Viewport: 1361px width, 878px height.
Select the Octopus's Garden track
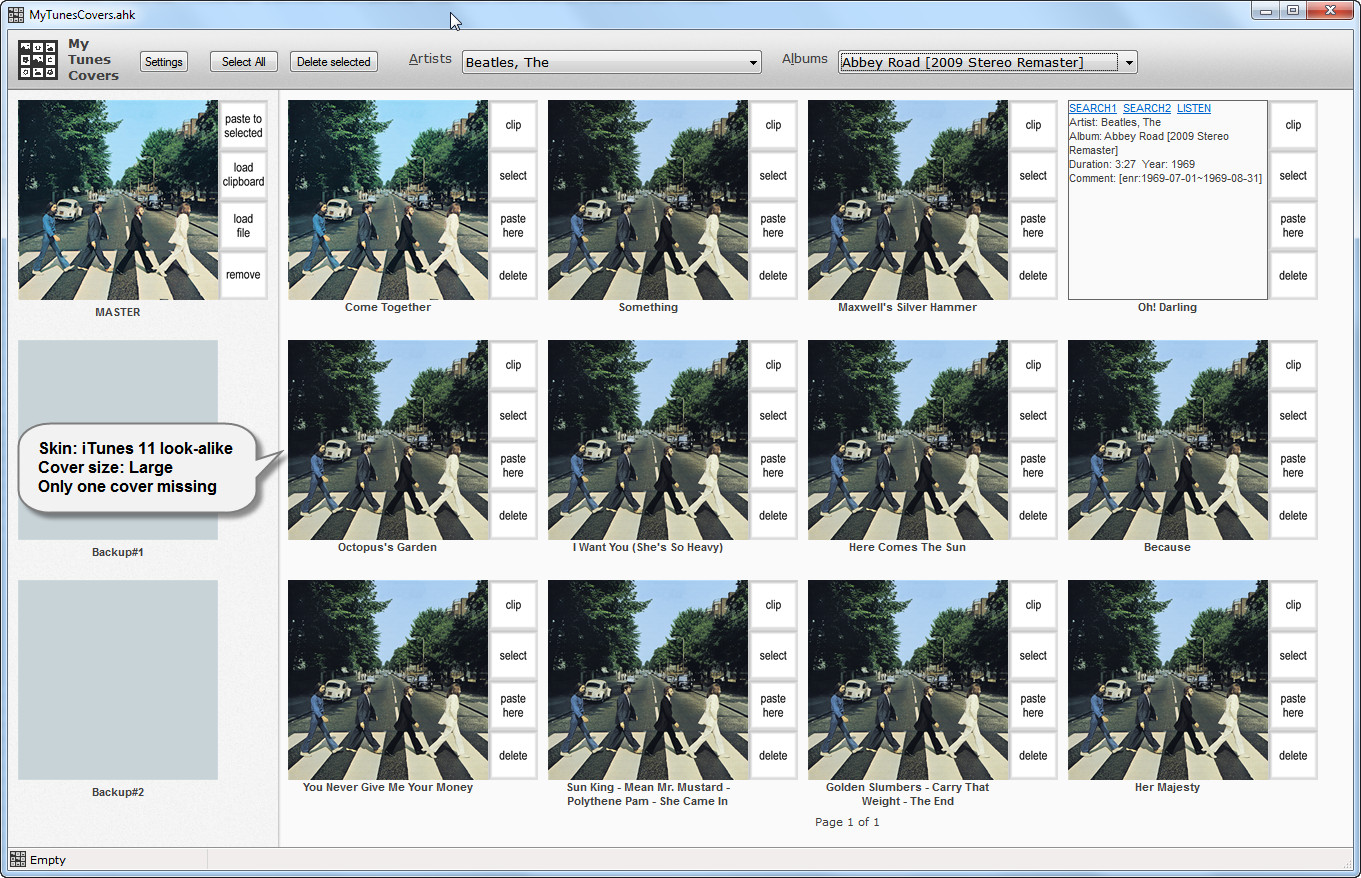(x=513, y=415)
